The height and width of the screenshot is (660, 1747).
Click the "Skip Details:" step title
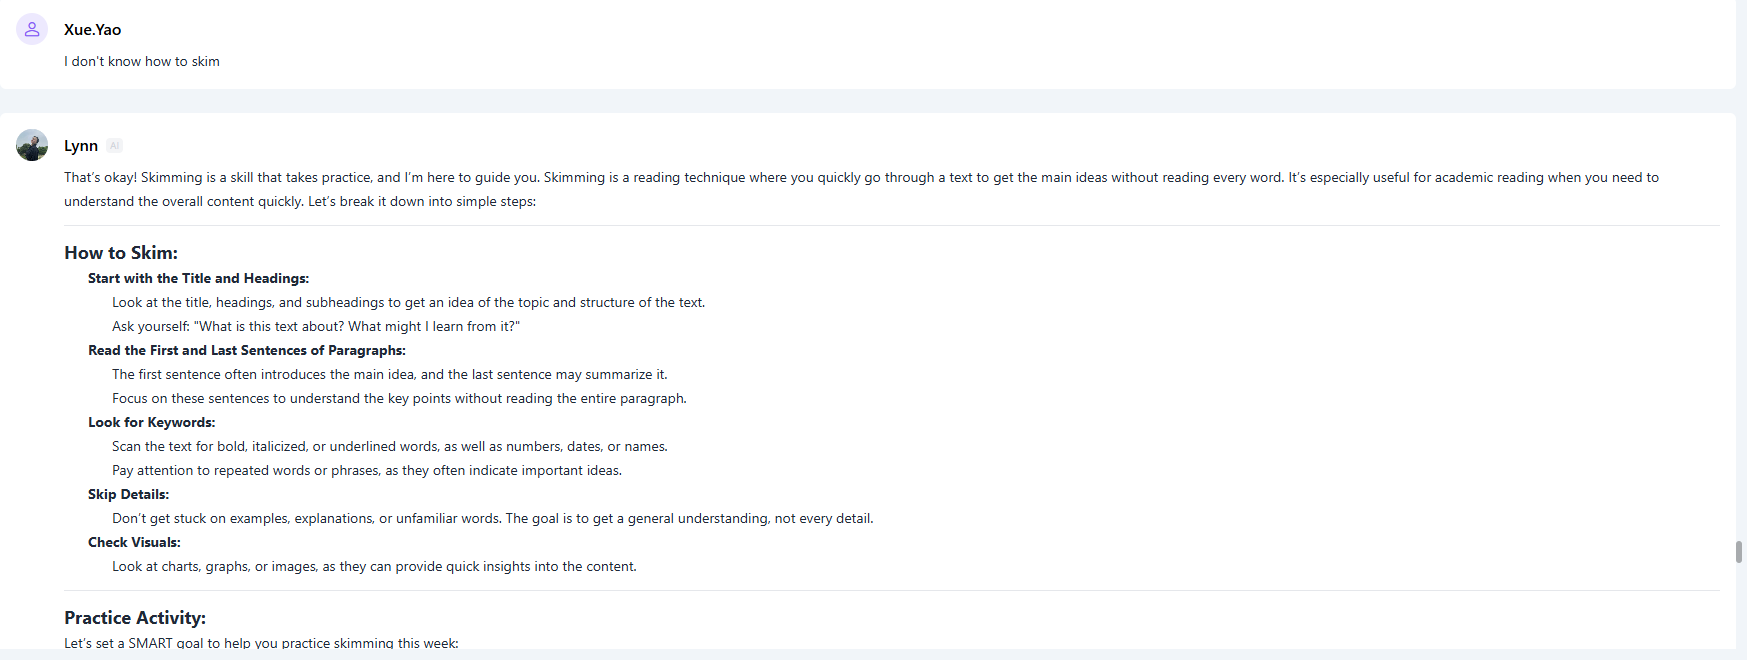128,495
